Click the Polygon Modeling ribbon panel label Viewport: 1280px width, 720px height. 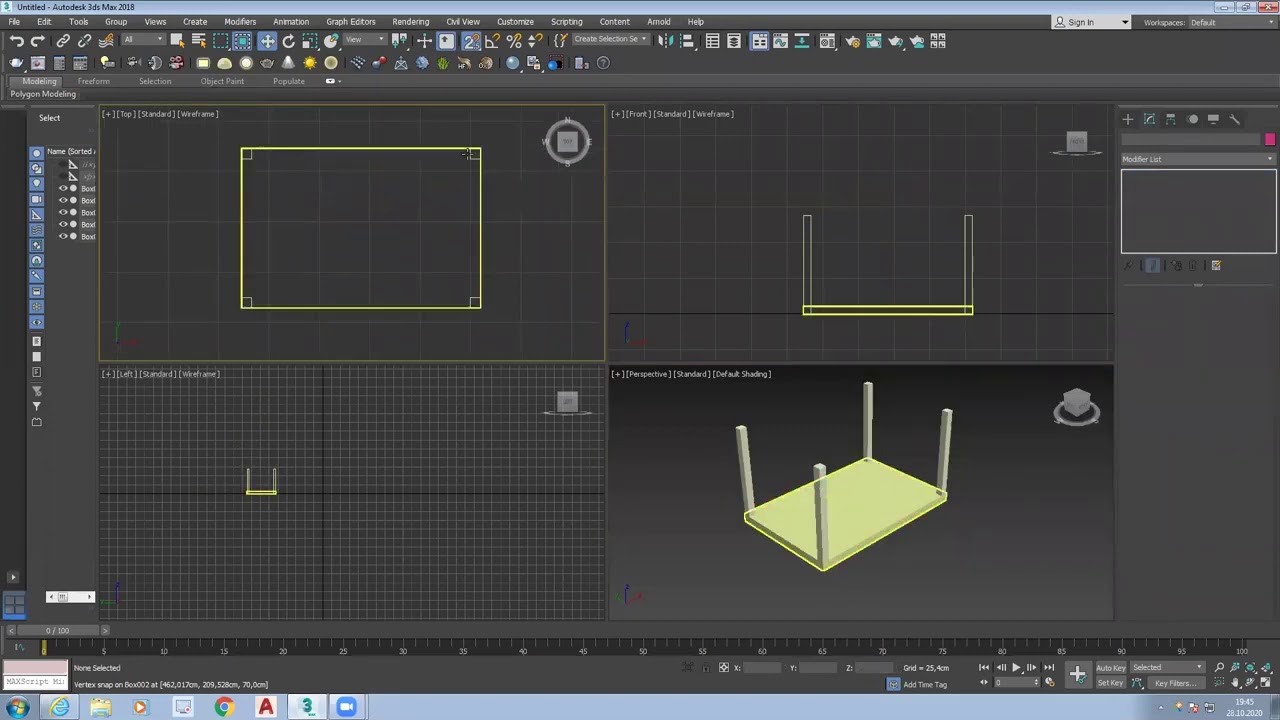pos(43,94)
